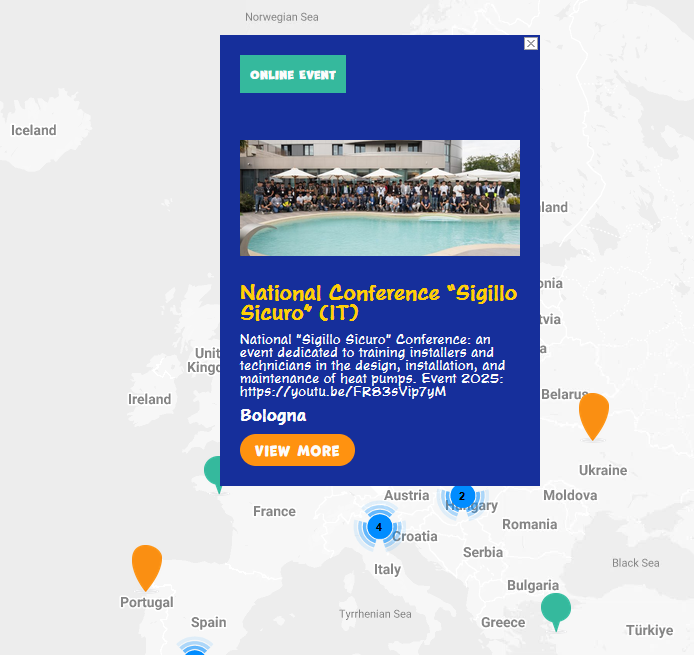Click the Ukraine map label
This screenshot has width=694, height=655.
click(x=603, y=470)
